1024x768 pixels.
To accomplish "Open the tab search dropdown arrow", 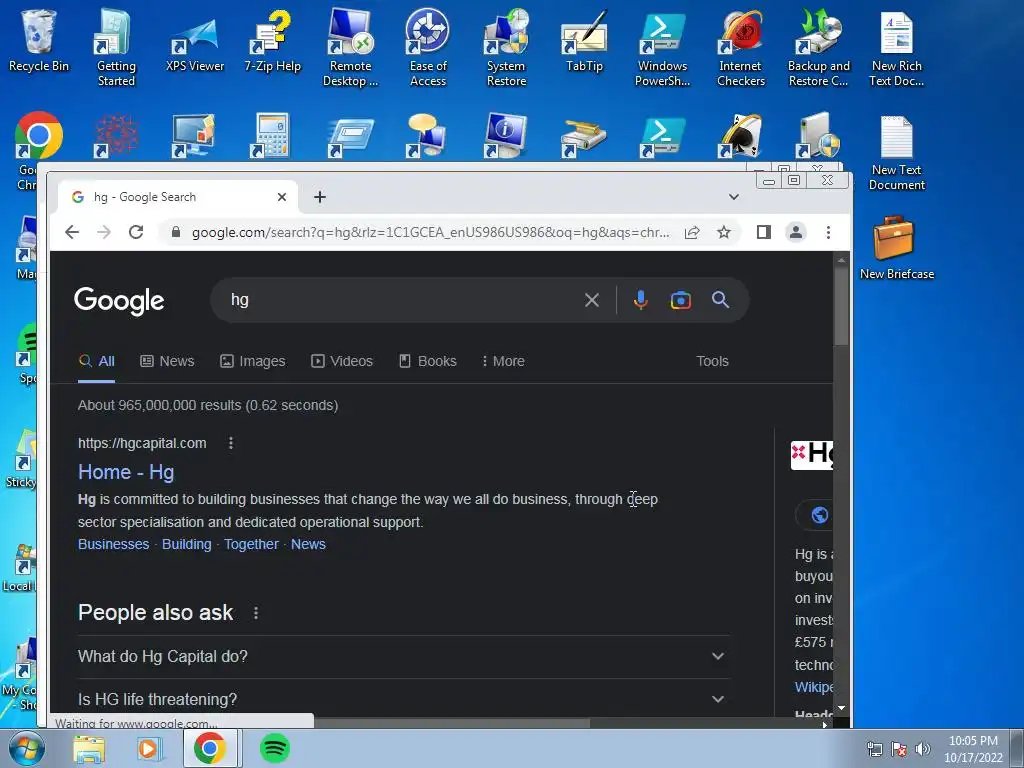I will (x=734, y=197).
